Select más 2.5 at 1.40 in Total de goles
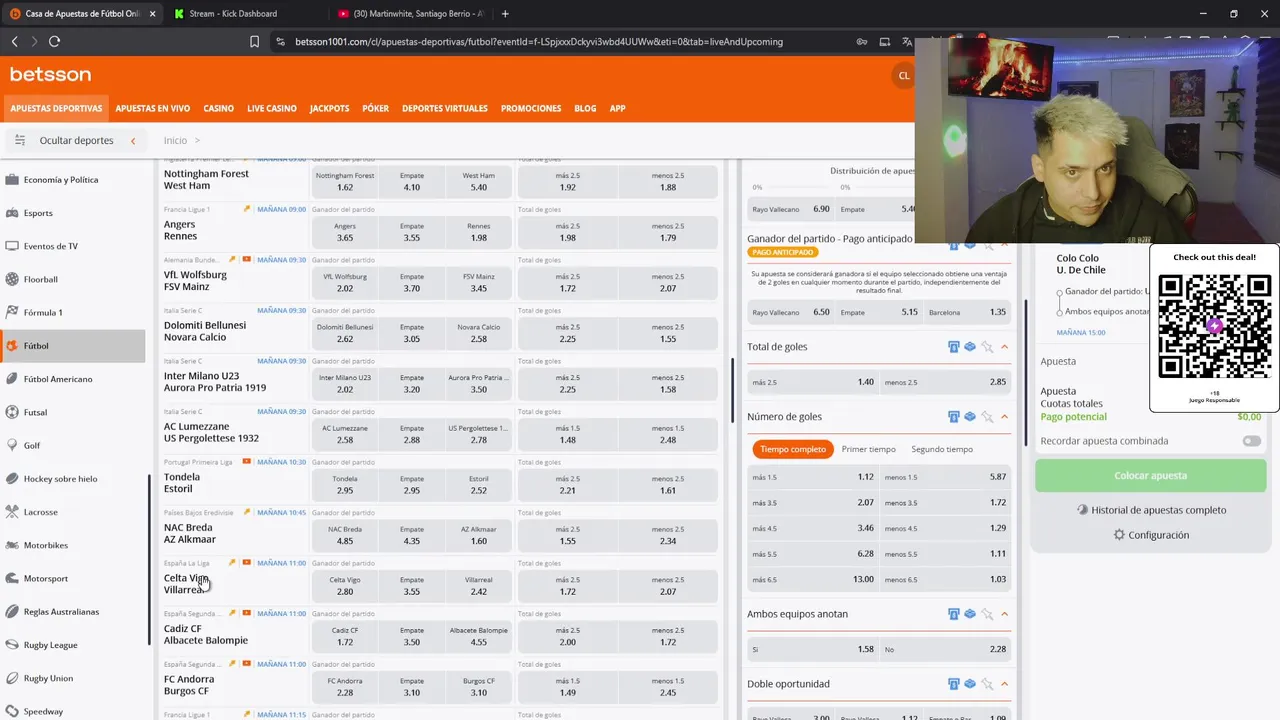 point(813,382)
